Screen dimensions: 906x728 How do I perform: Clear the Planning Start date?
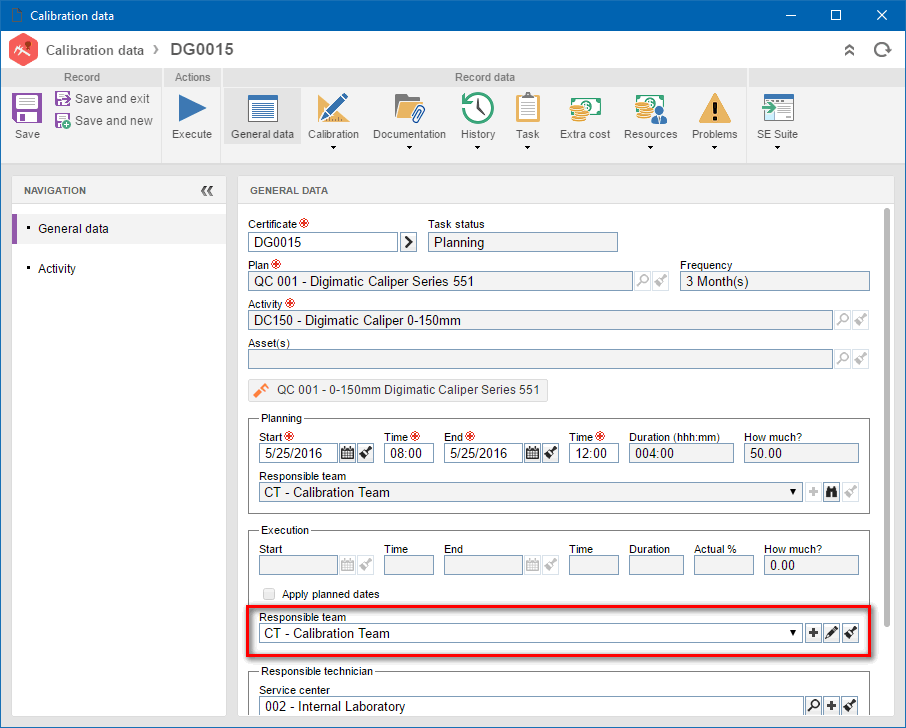(365, 453)
